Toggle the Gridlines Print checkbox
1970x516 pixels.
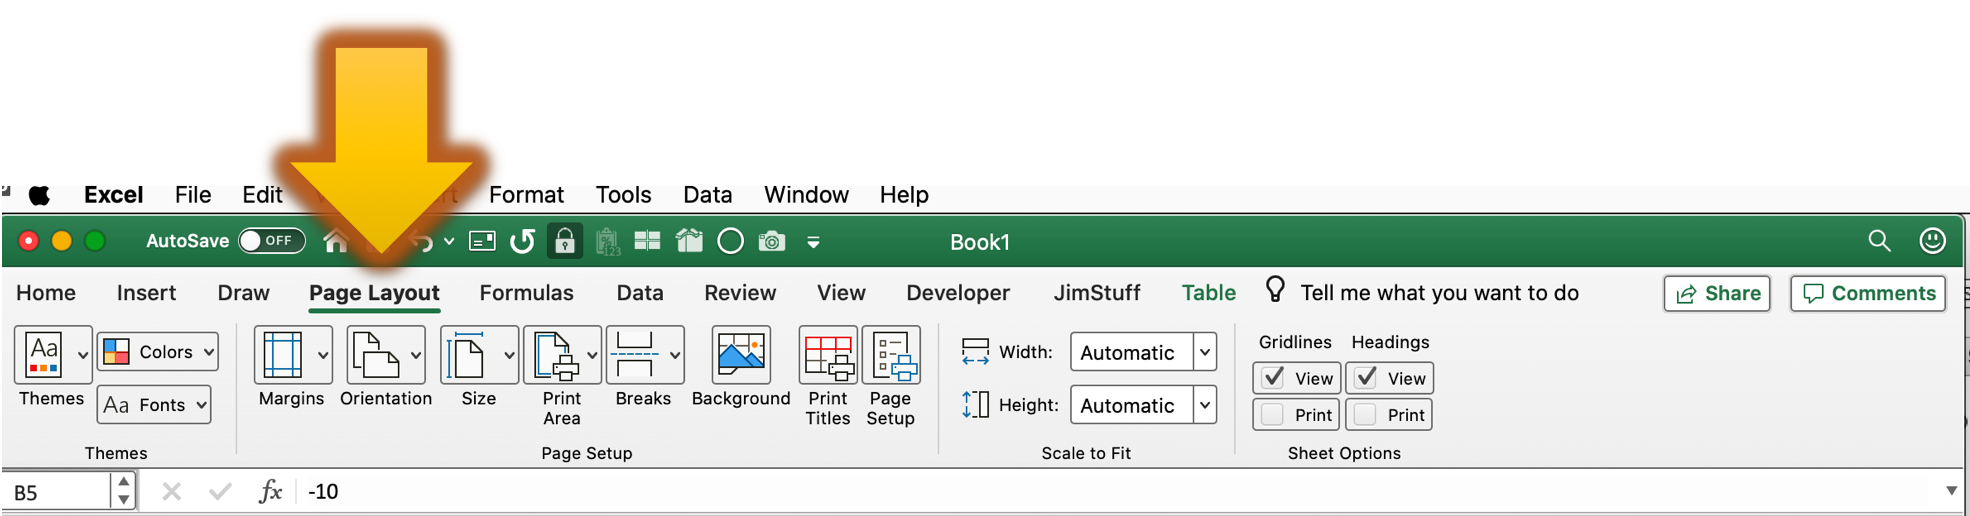click(x=1272, y=414)
